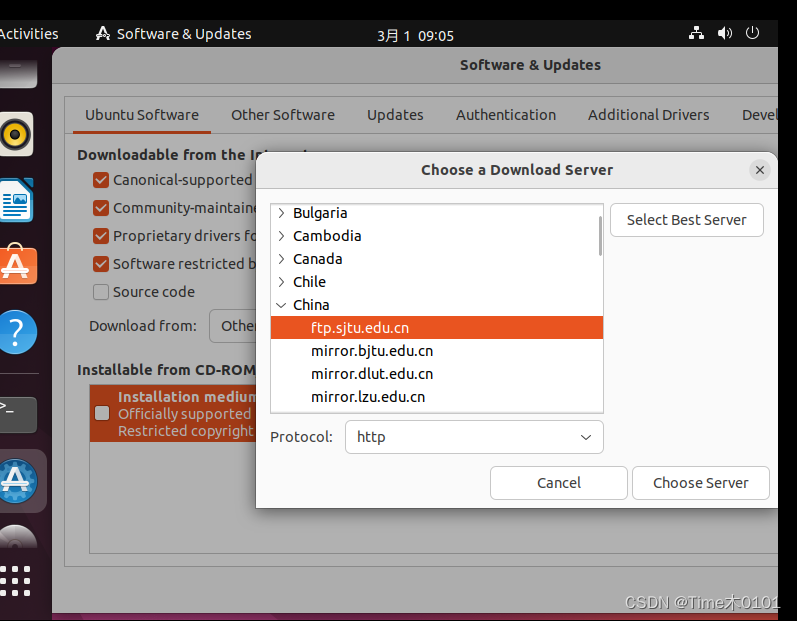Screen dimensions: 797x621
Task: Open network status icon in top bar
Action: pyautogui.click(x=696, y=34)
